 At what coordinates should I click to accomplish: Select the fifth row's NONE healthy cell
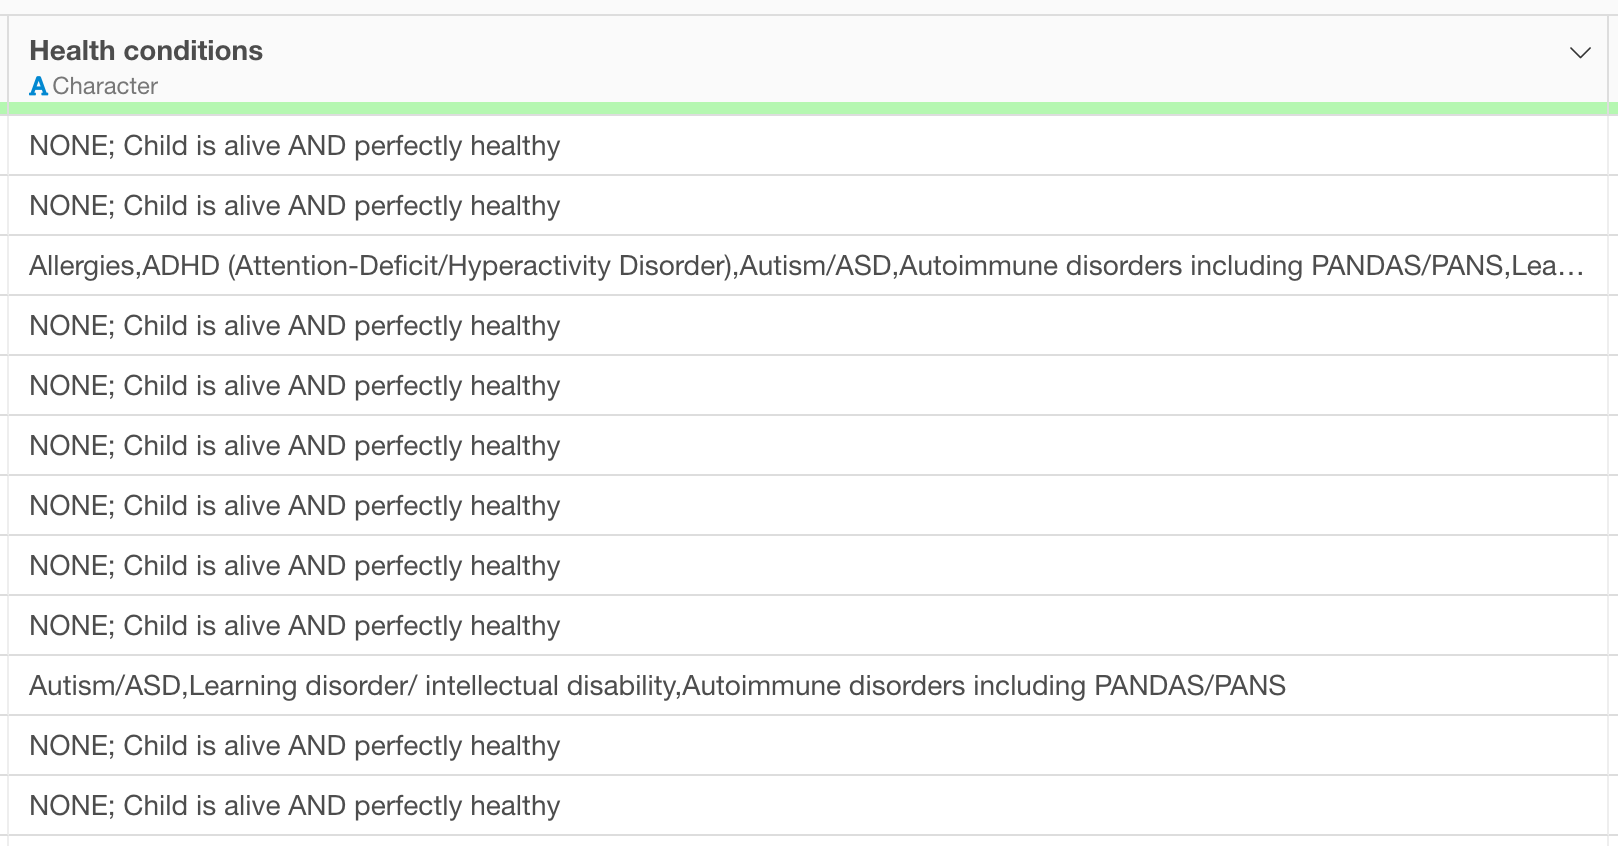pos(807,386)
